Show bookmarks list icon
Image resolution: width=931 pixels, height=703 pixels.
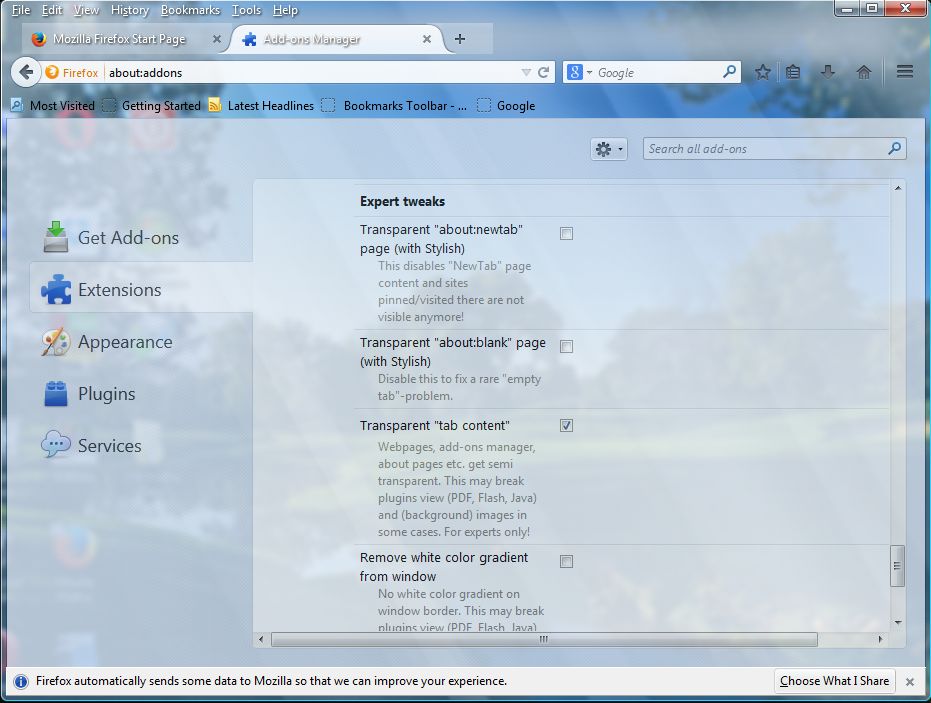point(793,72)
